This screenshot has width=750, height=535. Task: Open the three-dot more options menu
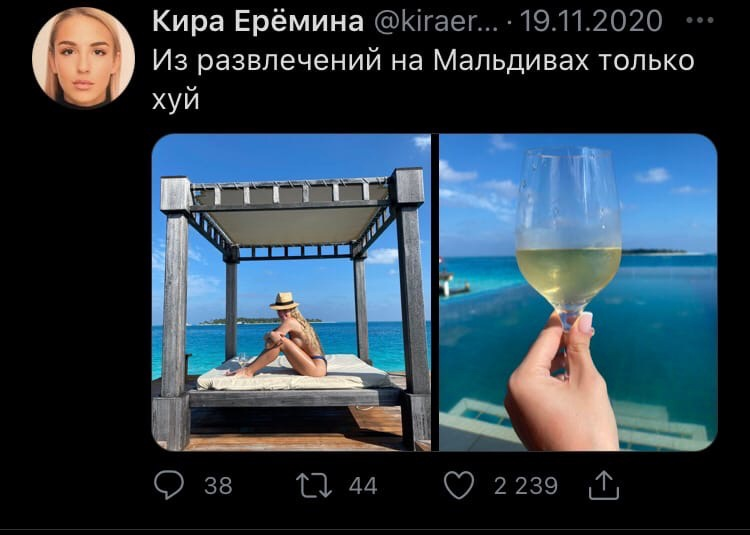[700, 21]
